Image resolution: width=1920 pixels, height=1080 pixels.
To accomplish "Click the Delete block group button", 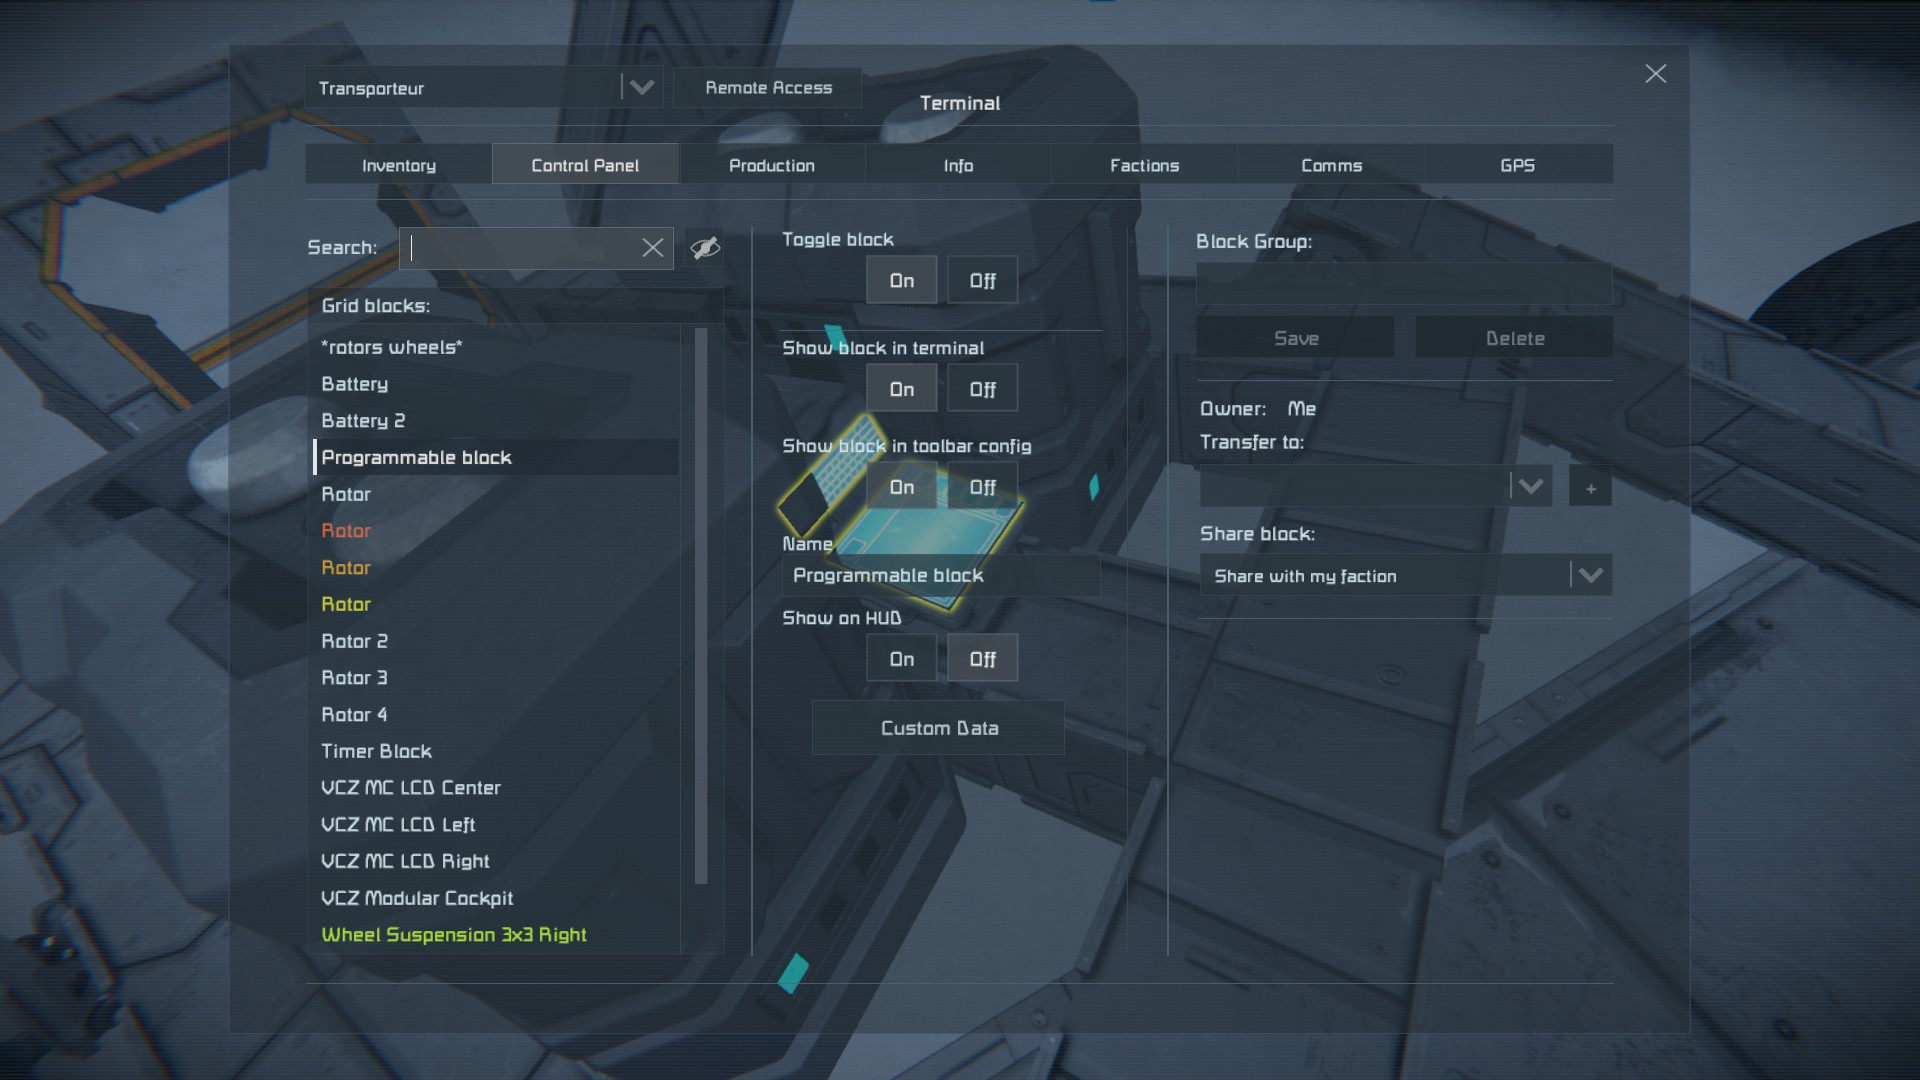I will (1514, 338).
